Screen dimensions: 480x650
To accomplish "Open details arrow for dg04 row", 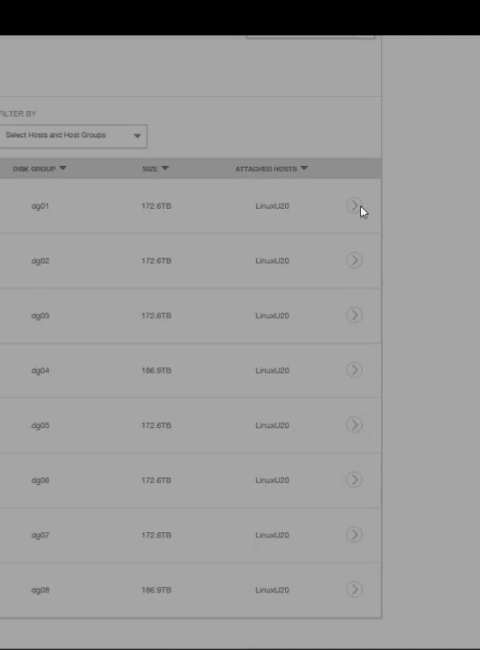I will coord(354,370).
